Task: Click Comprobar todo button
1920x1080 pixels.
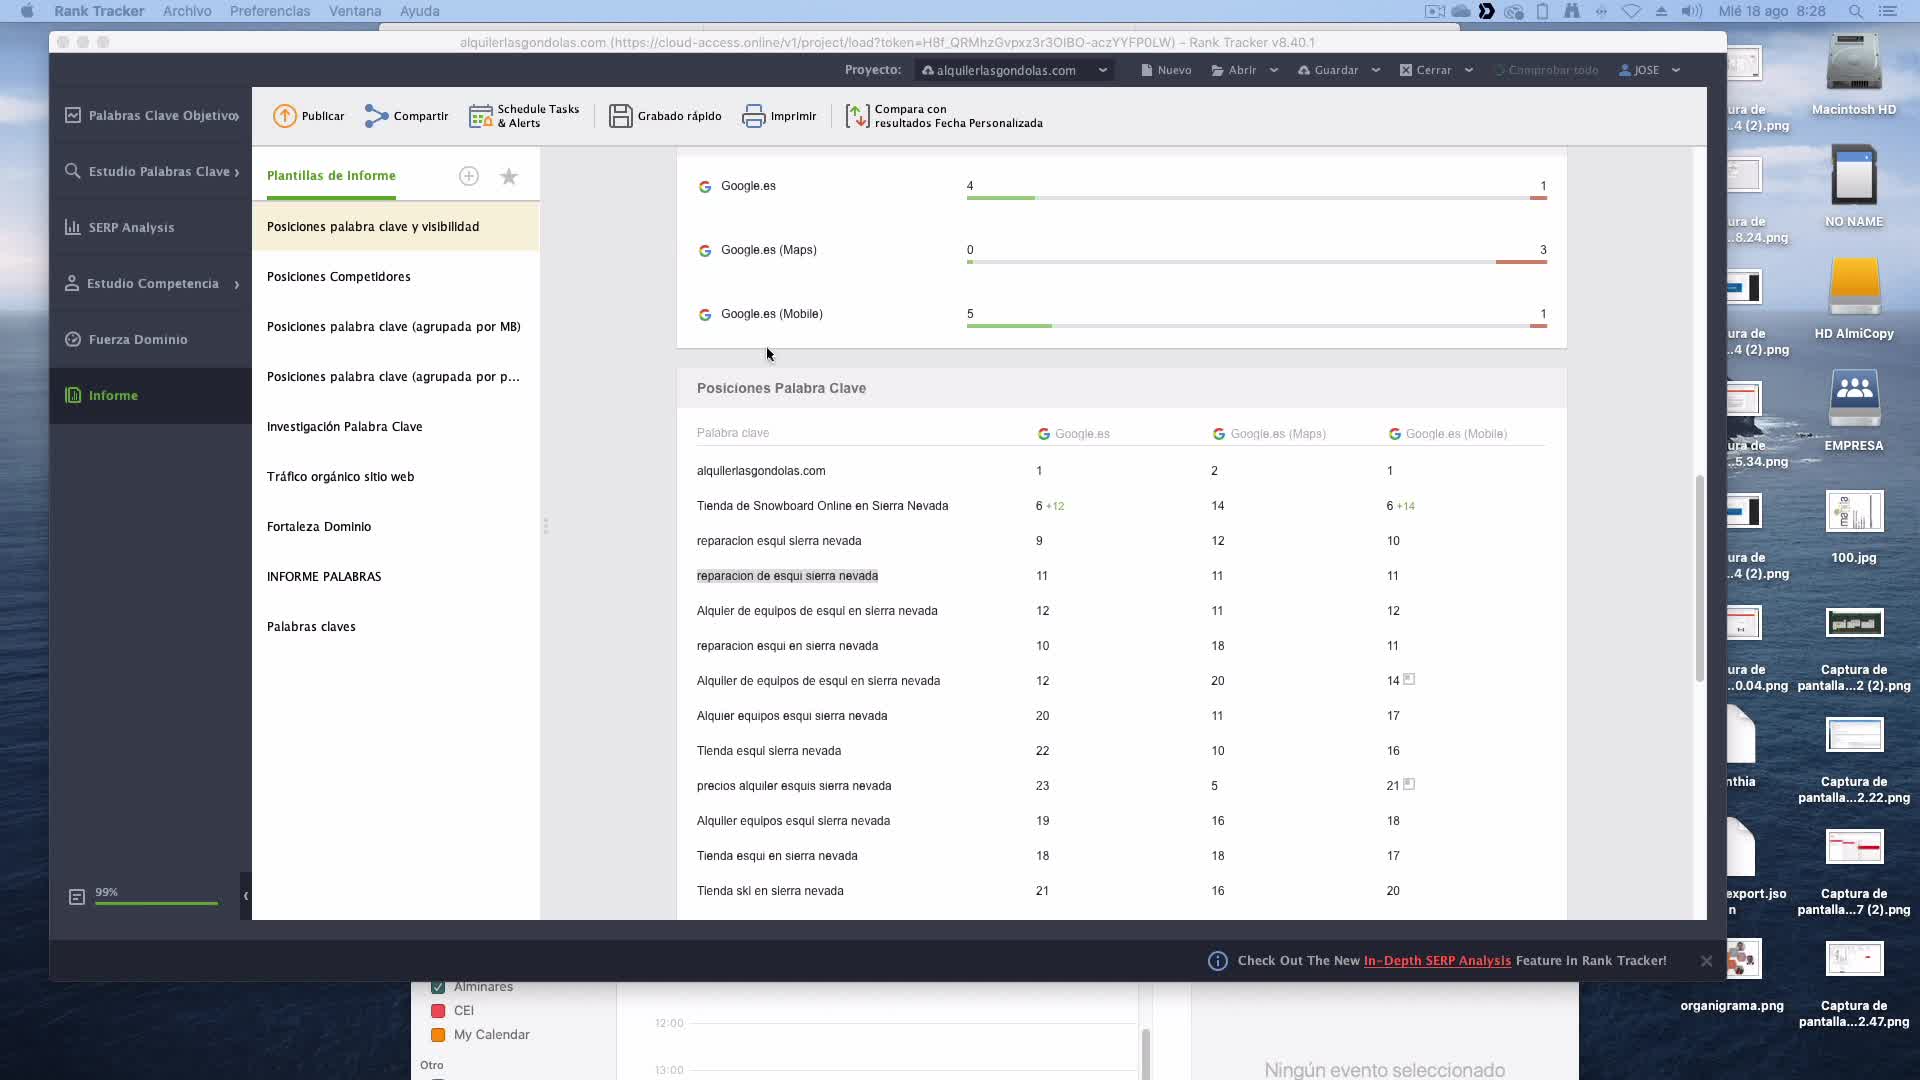Action: [x=1546, y=70]
